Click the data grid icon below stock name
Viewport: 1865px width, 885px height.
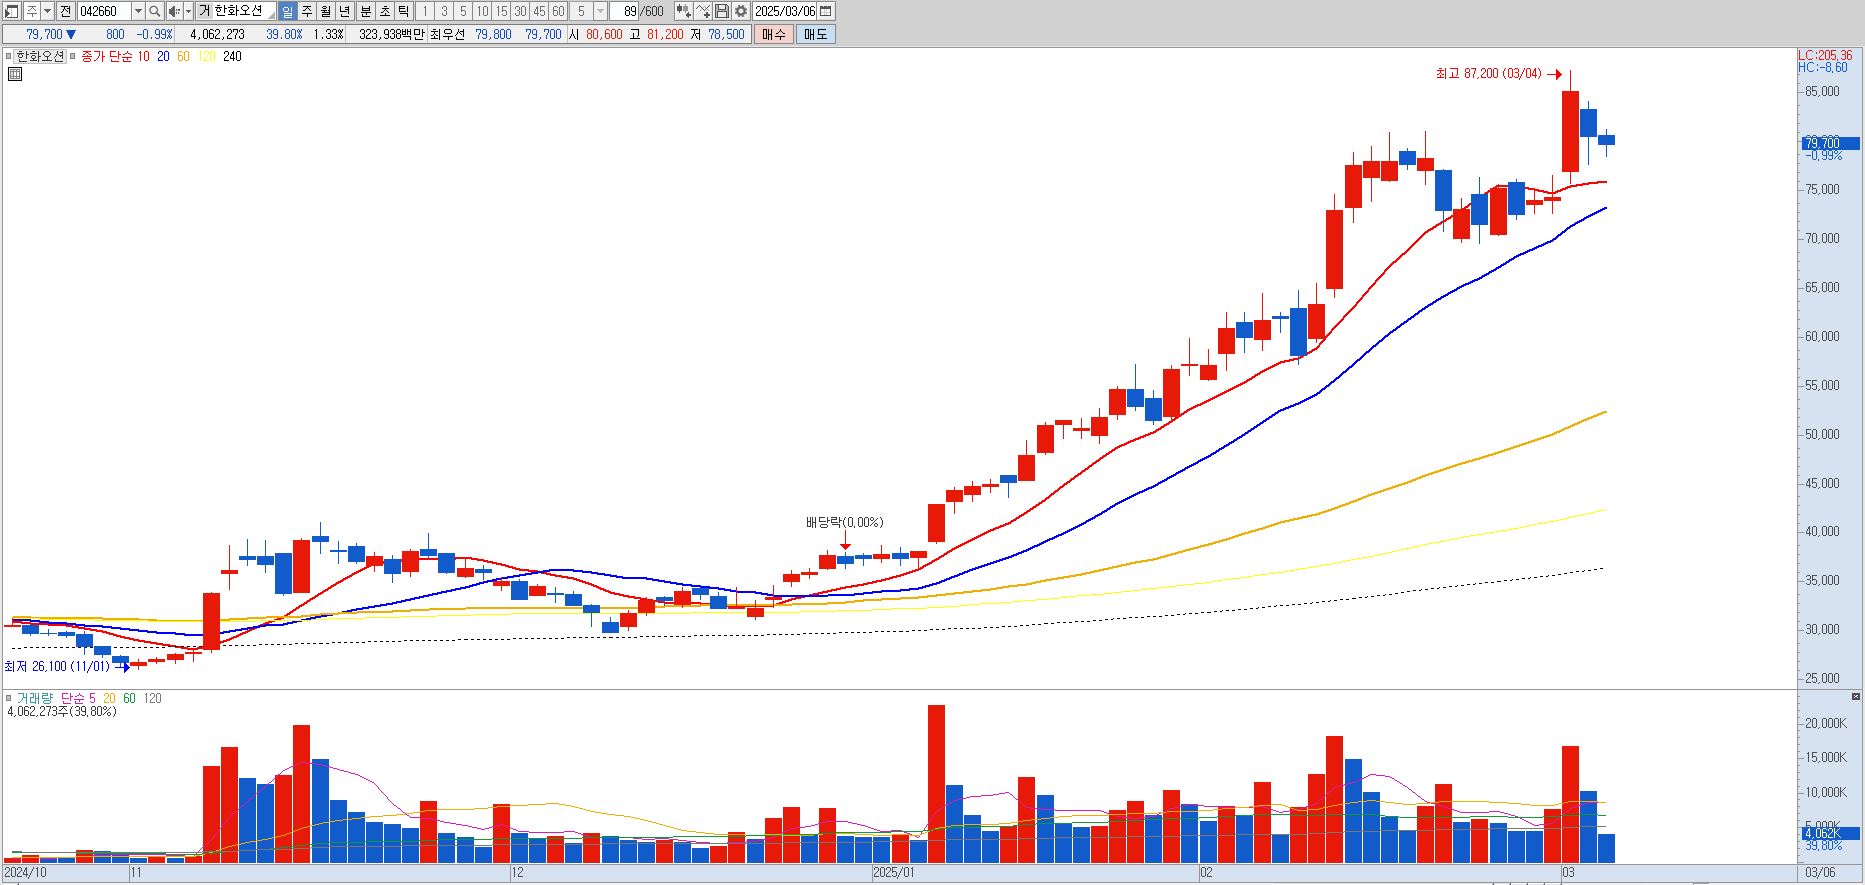coord(15,74)
